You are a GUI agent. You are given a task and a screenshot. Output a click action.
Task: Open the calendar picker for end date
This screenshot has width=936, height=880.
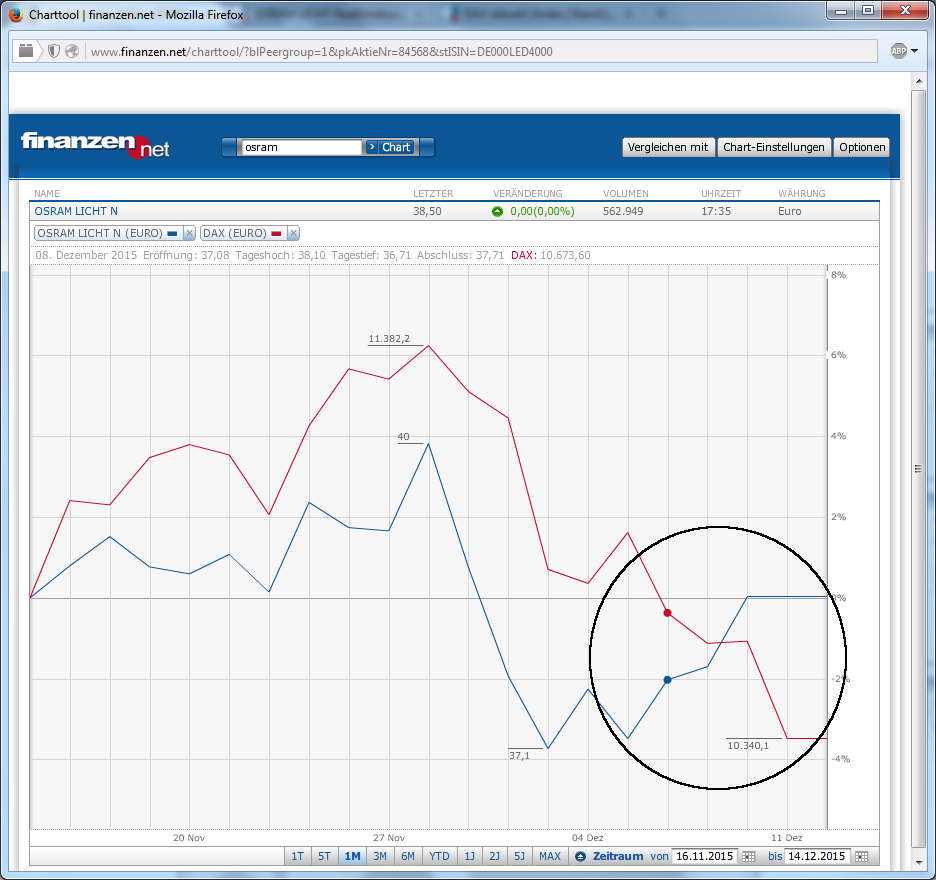(x=861, y=857)
